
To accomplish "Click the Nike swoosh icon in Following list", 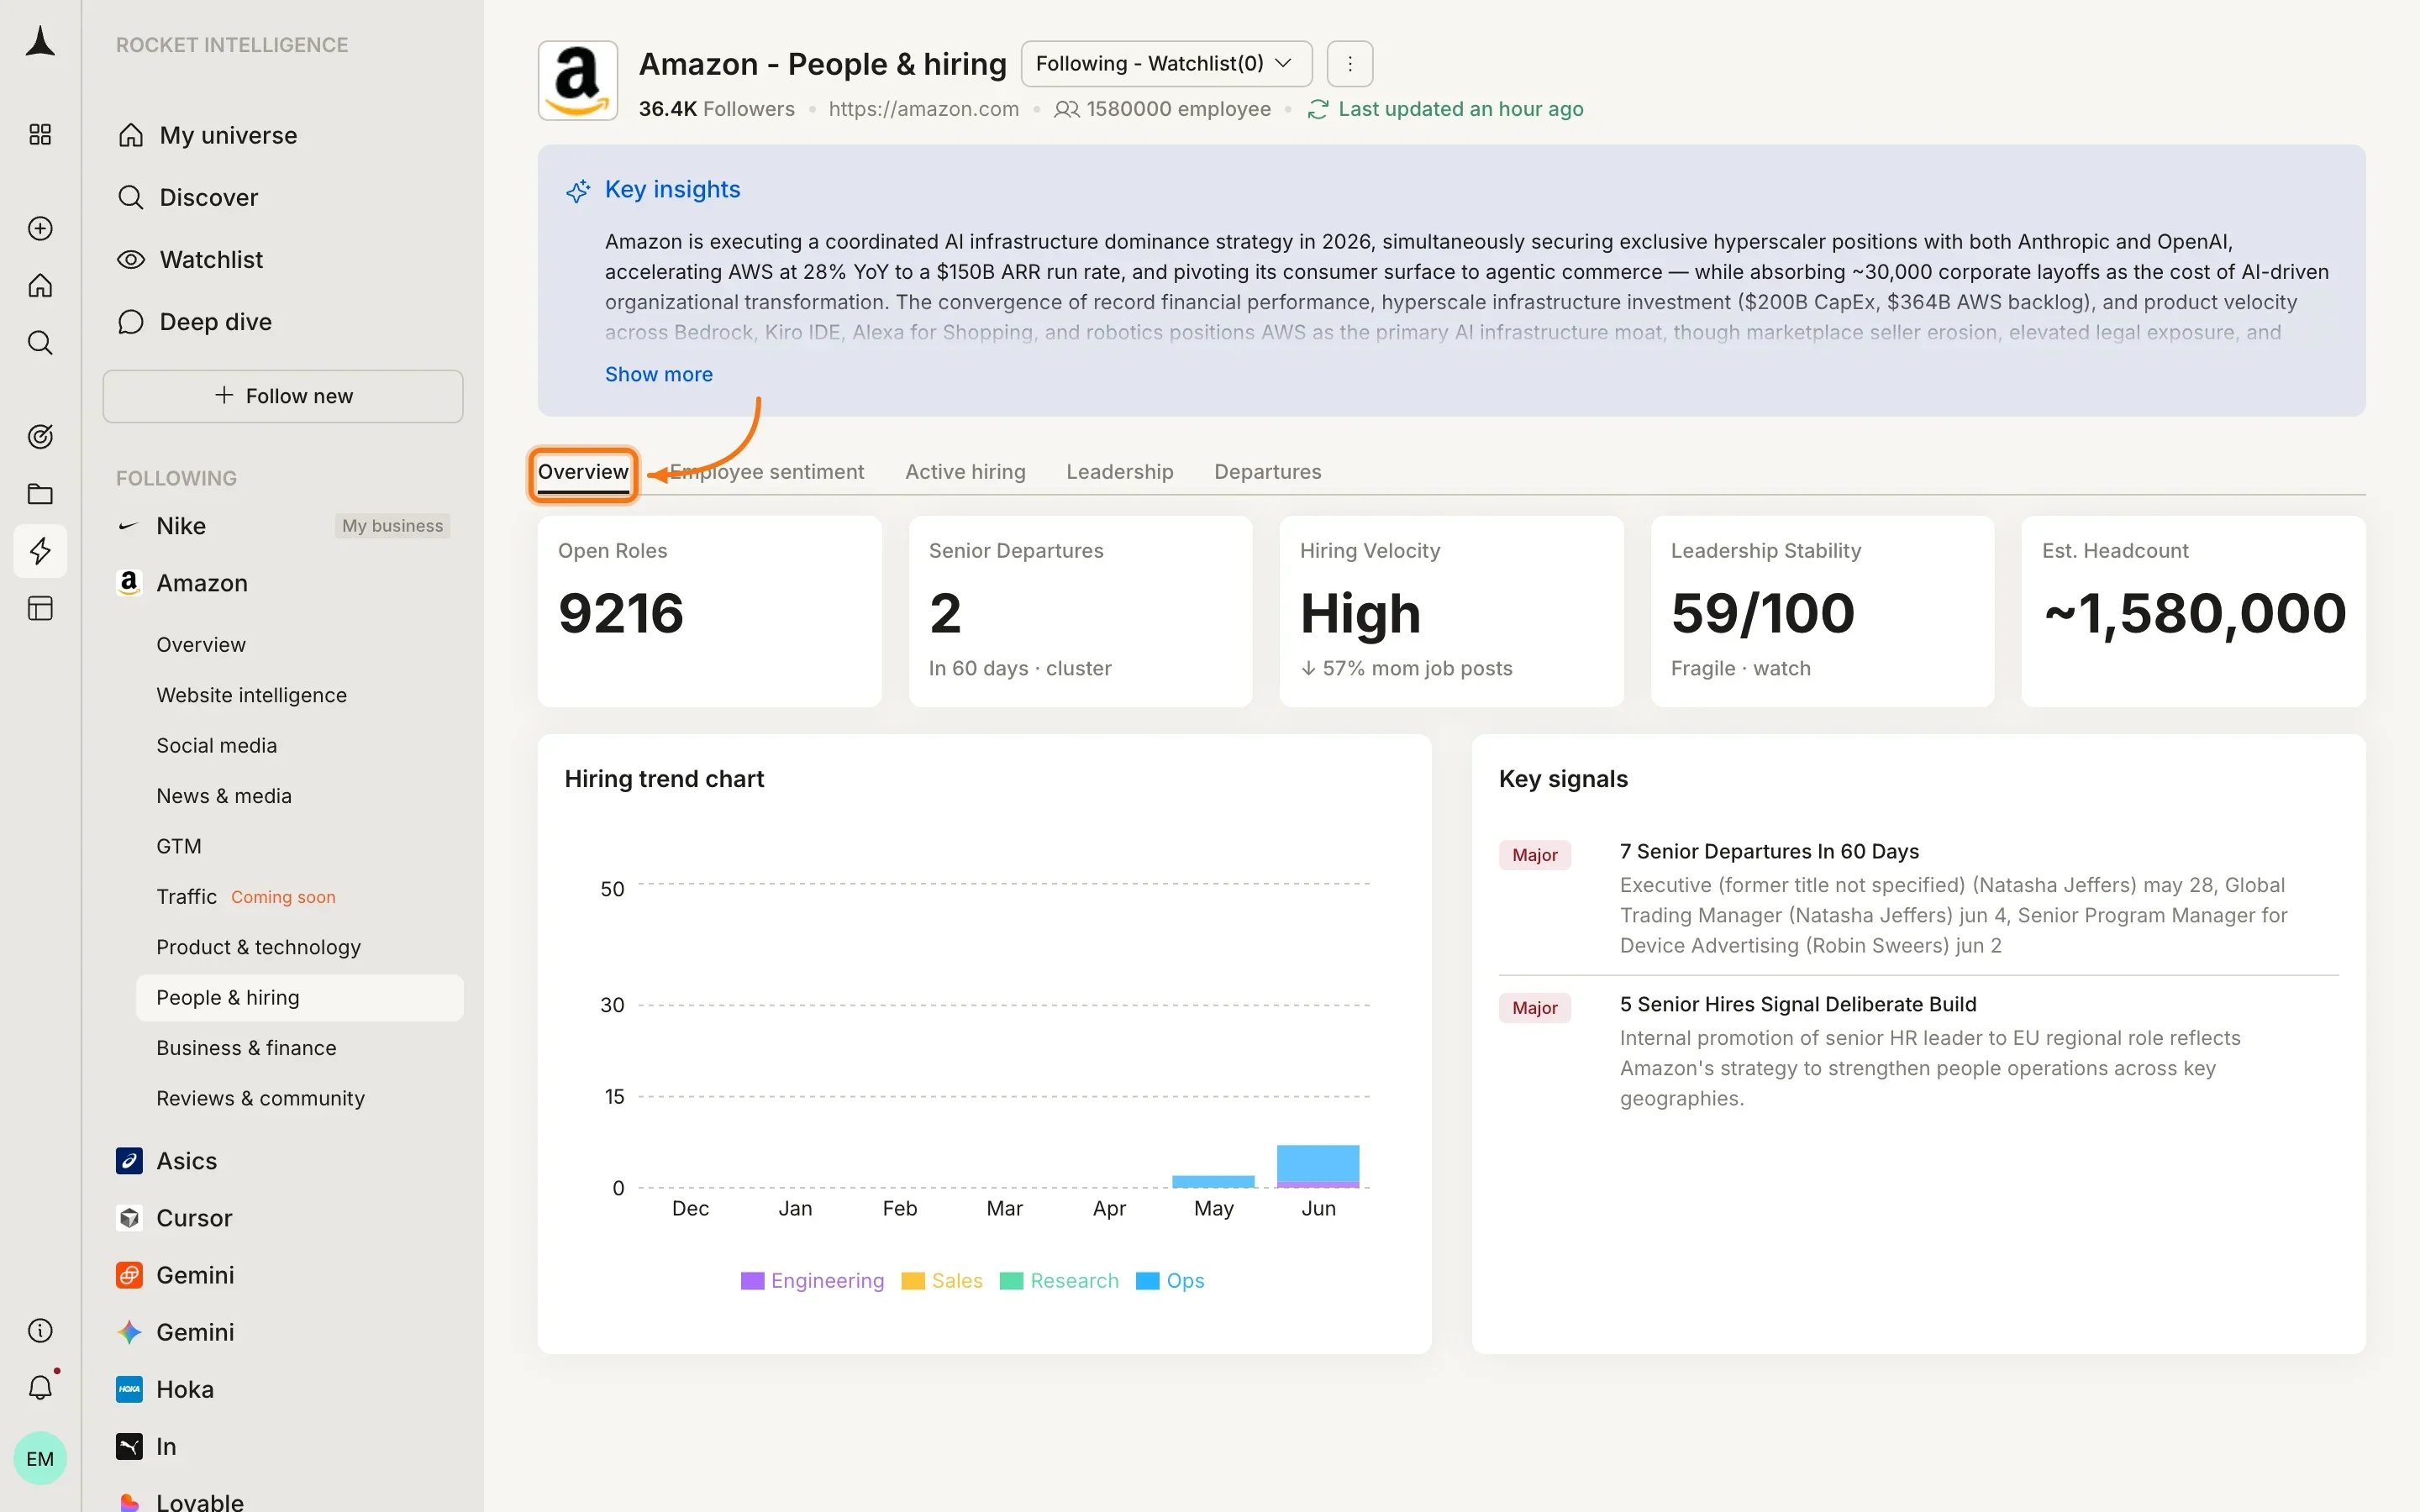I will pyautogui.click(x=128, y=526).
